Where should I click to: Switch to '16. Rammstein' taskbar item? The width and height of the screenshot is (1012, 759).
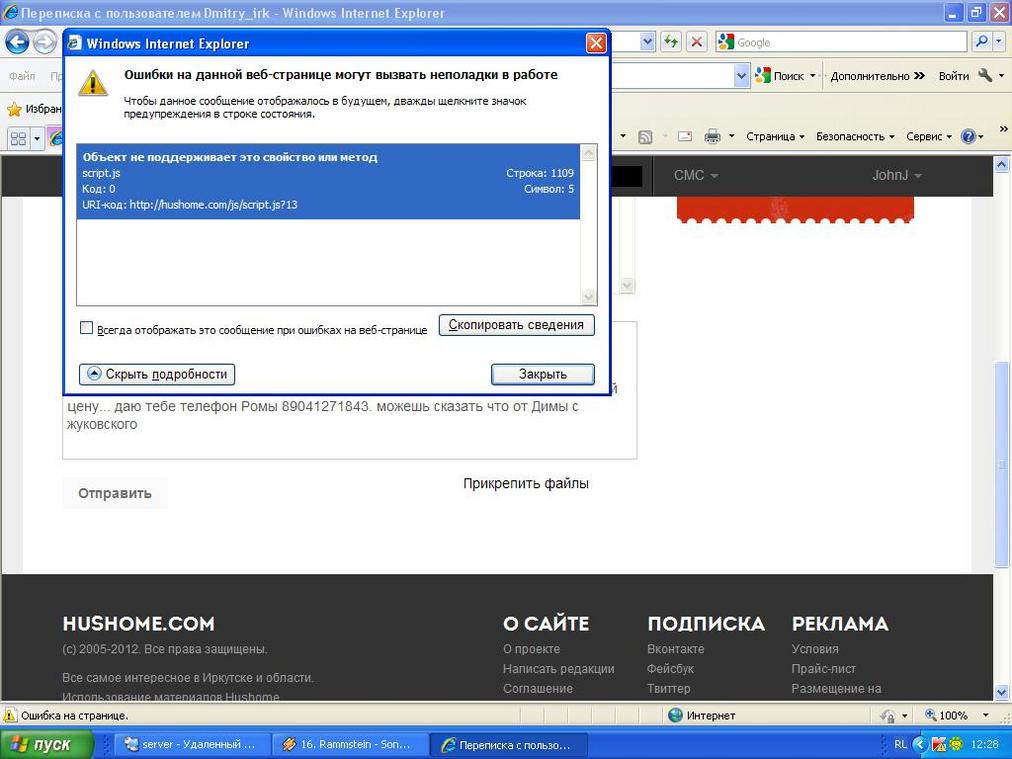pyautogui.click(x=350, y=744)
